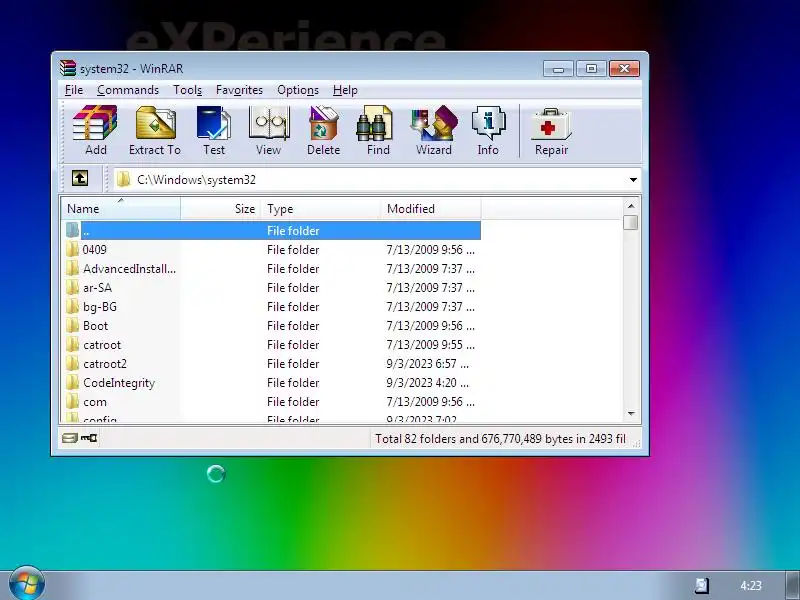800x600 pixels.
Task: Open the Windows Start orb
Action: tap(26, 583)
